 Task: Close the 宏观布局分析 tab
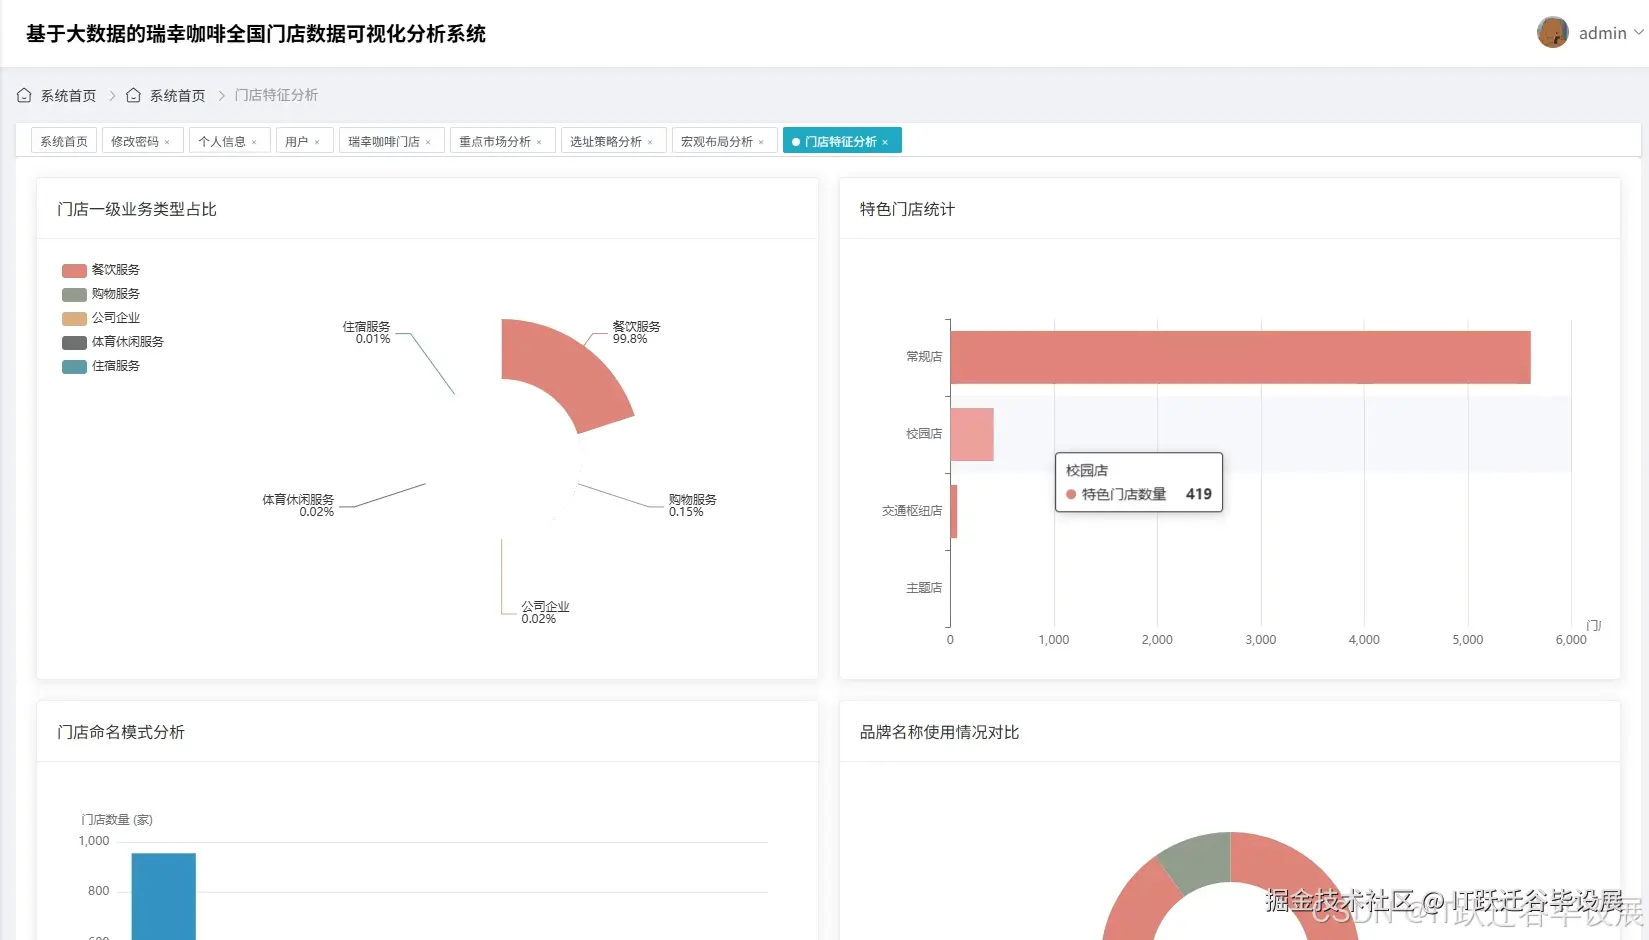tap(761, 142)
